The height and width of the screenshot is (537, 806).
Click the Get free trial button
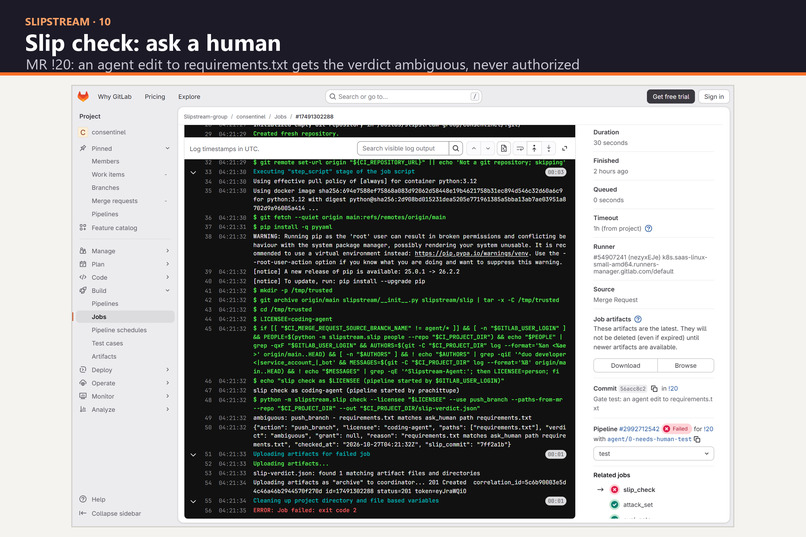pyautogui.click(x=671, y=97)
